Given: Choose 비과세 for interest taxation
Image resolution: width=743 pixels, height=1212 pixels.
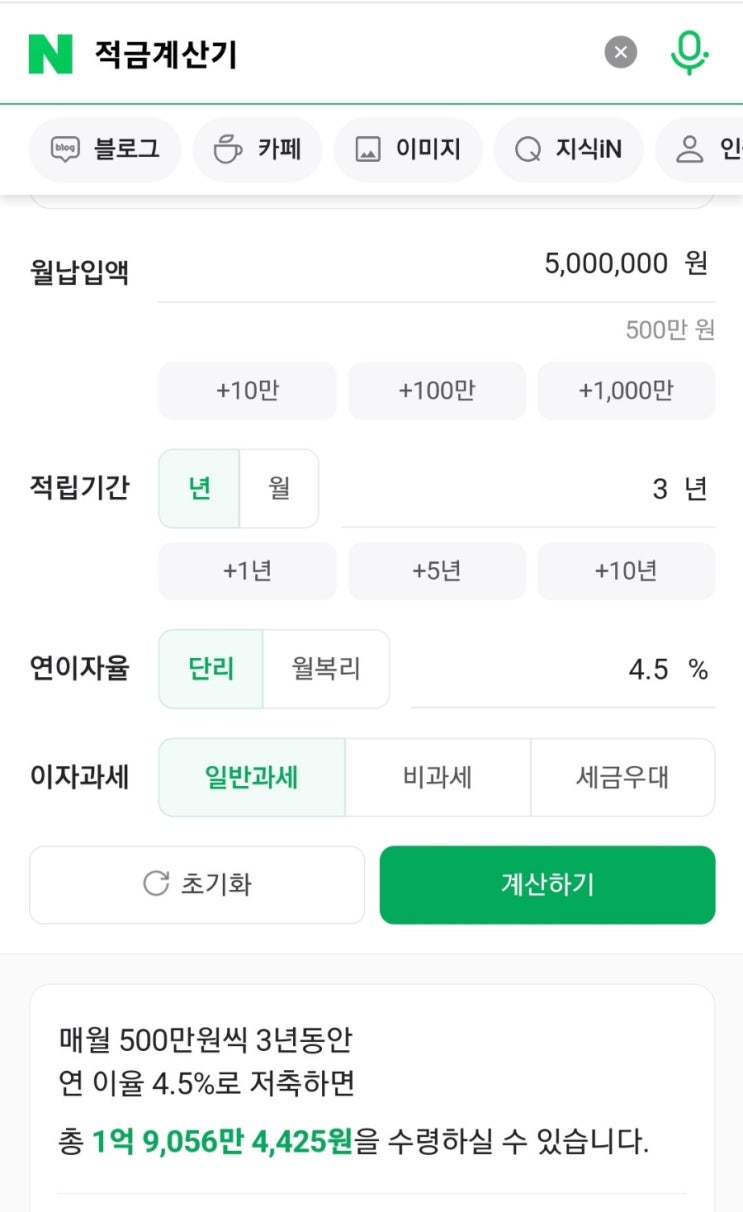Looking at the screenshot, I should click(437, 778).
